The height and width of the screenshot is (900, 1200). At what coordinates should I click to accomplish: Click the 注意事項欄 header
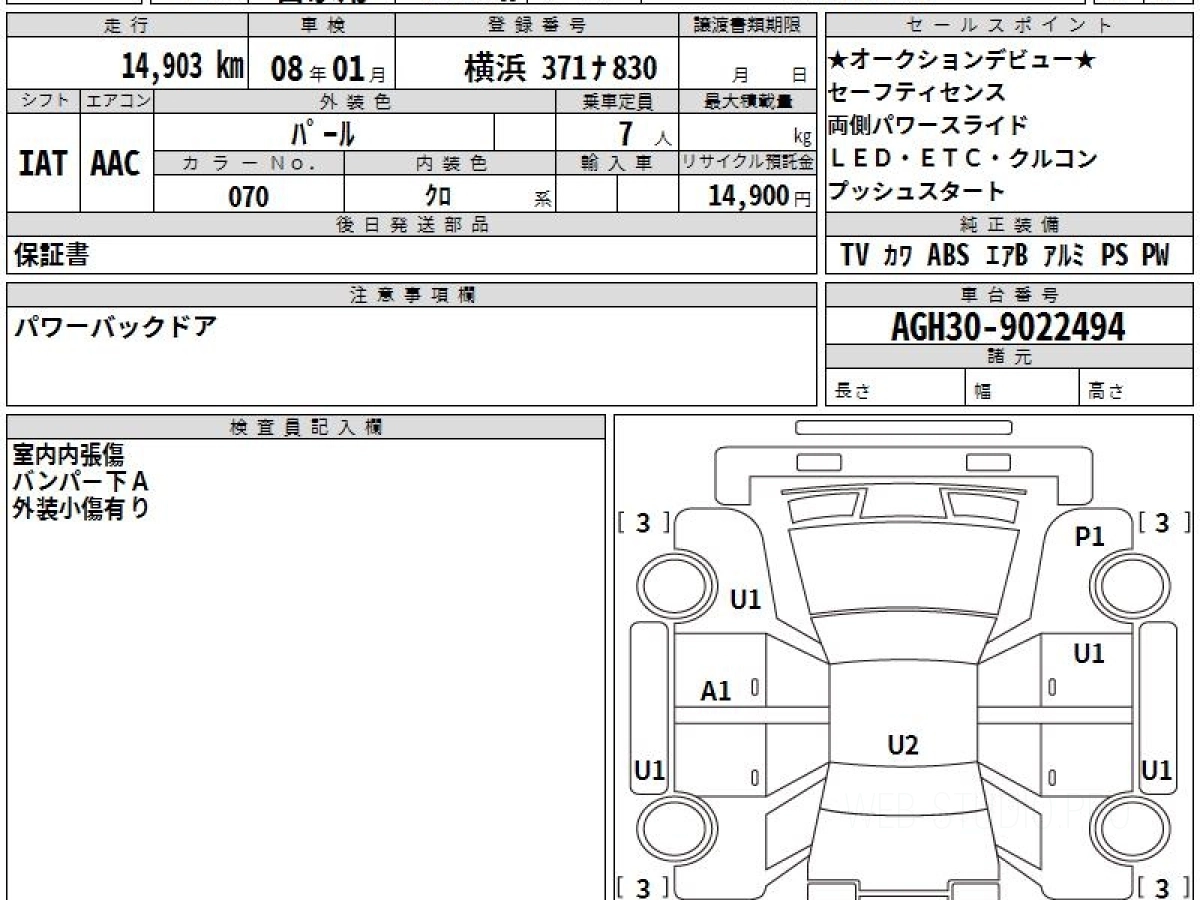pos(411,295)
